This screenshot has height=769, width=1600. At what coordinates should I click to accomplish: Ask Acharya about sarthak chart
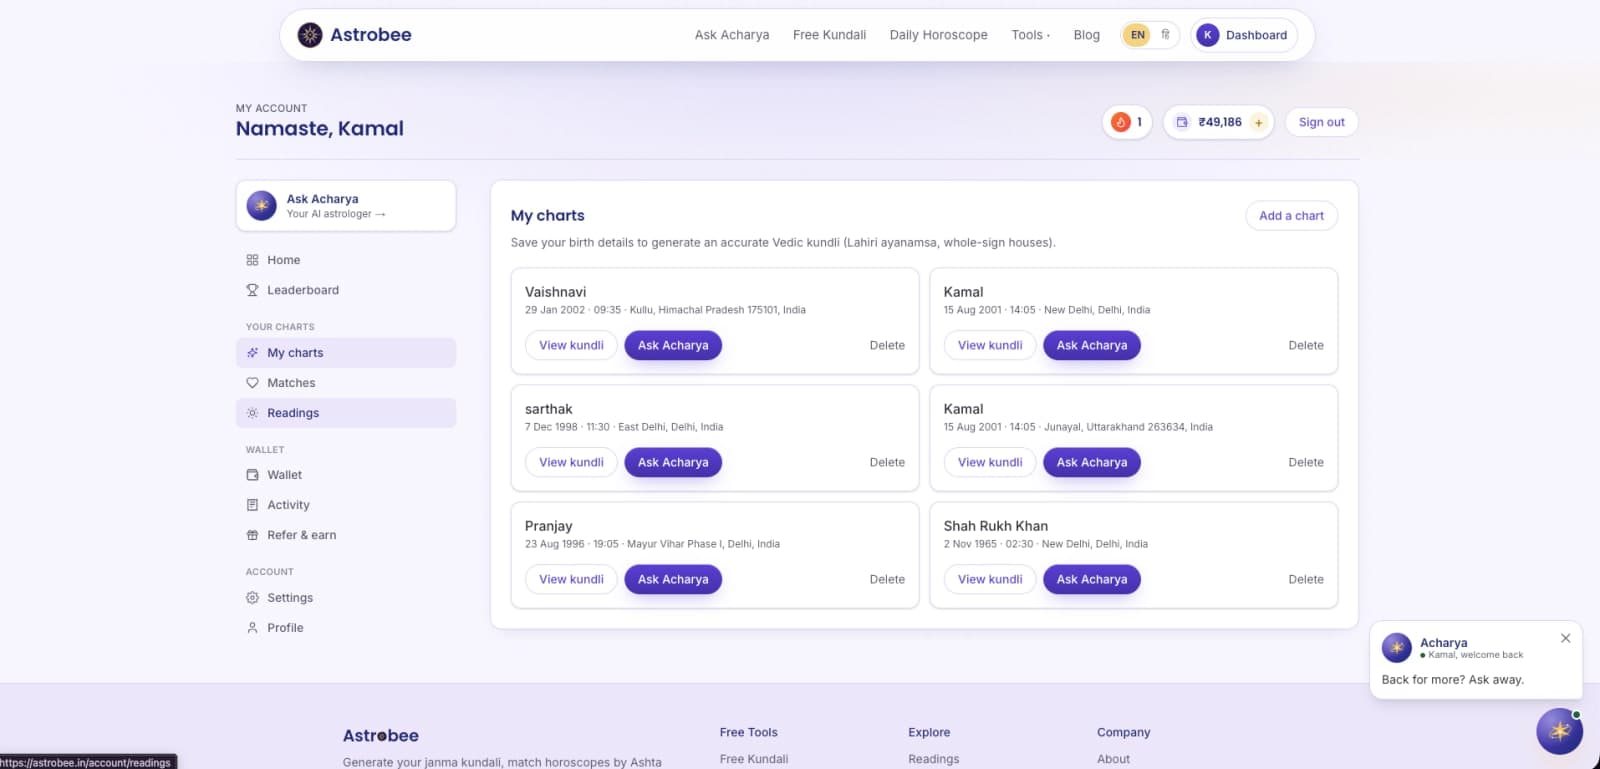click(x=673, y=462)
